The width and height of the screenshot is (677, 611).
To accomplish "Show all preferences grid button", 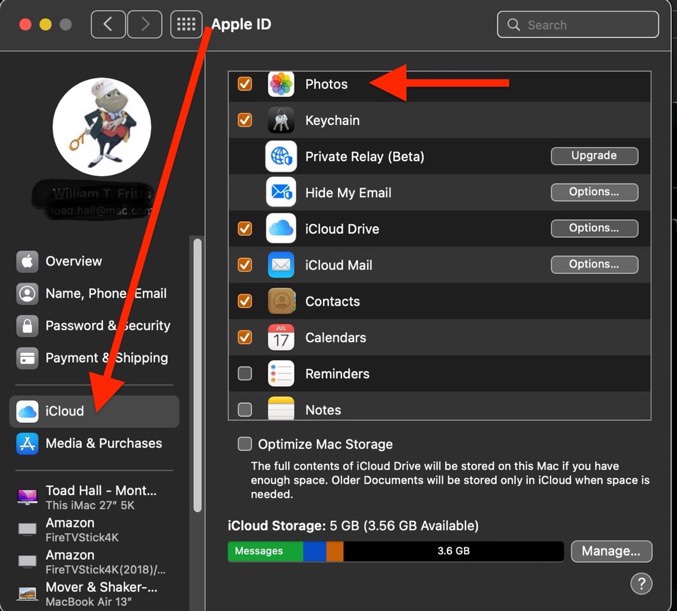I will coord(186,24).
